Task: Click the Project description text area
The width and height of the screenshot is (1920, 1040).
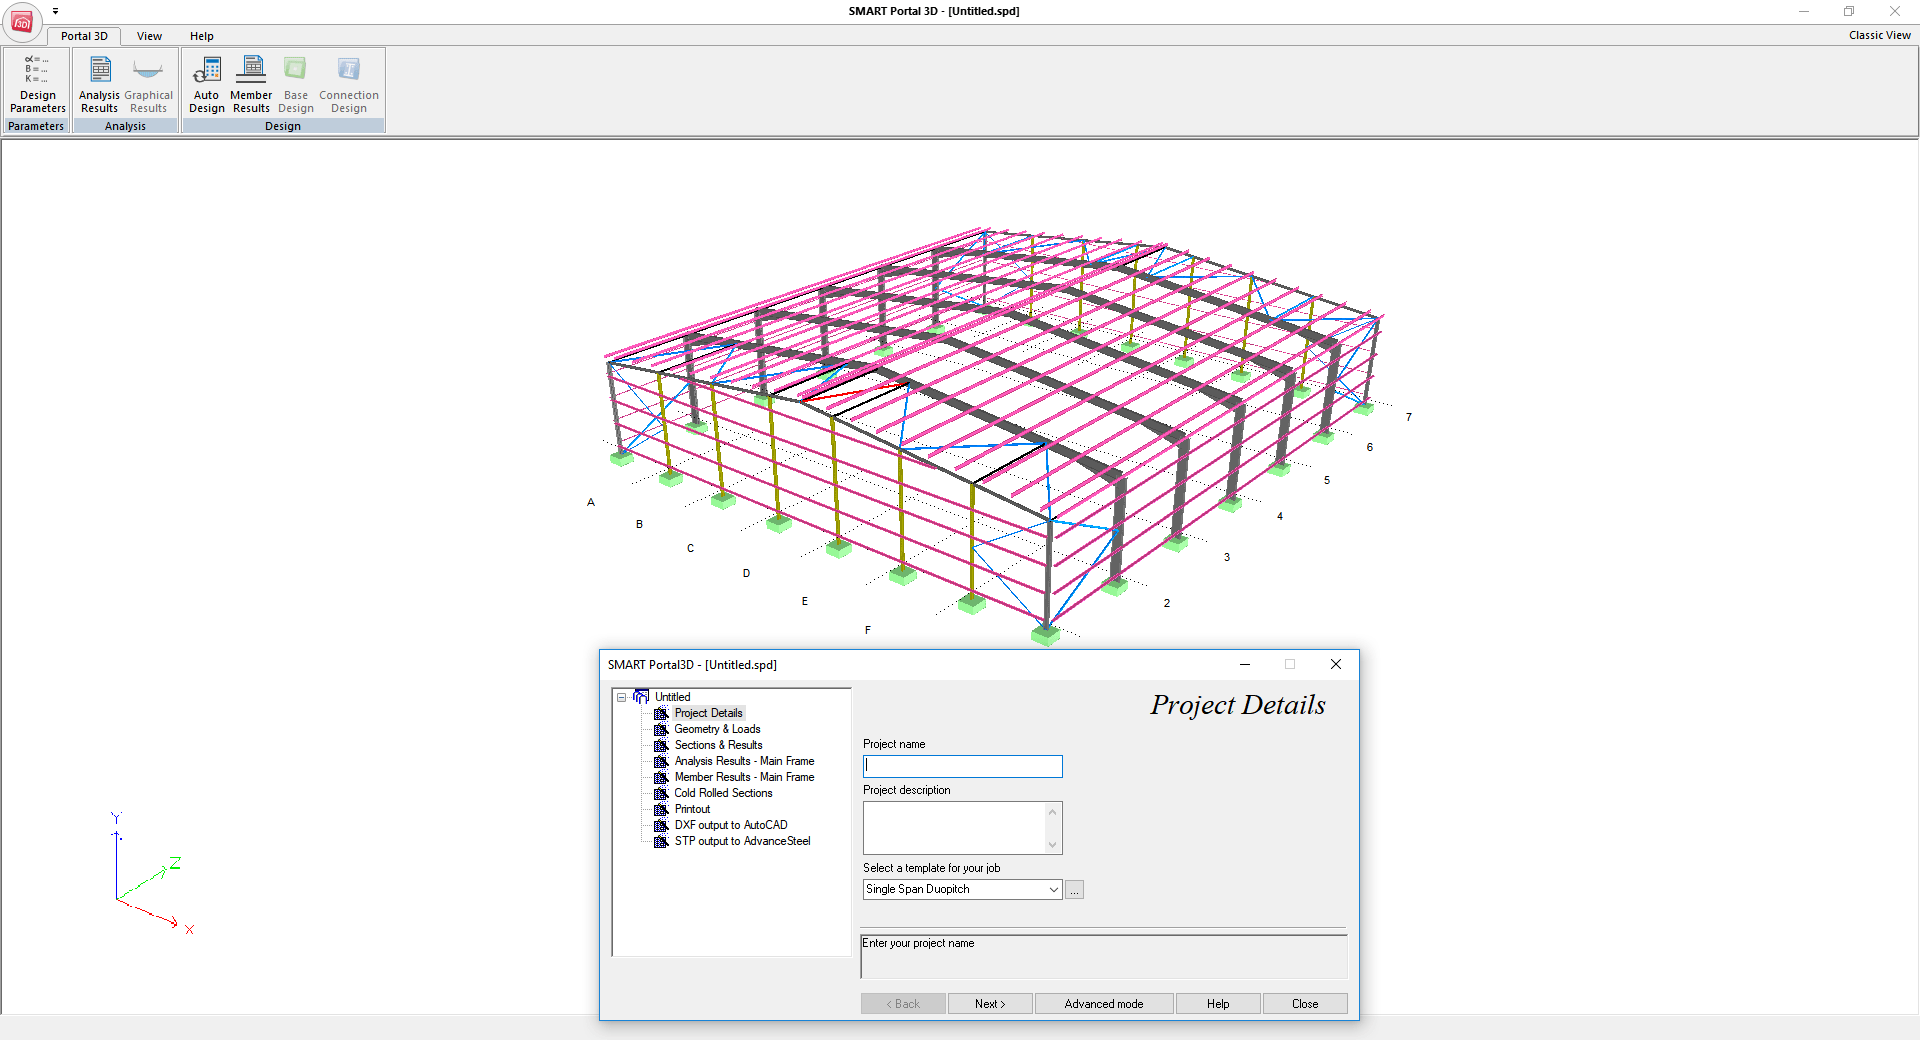Action: [x=954, y=828]
